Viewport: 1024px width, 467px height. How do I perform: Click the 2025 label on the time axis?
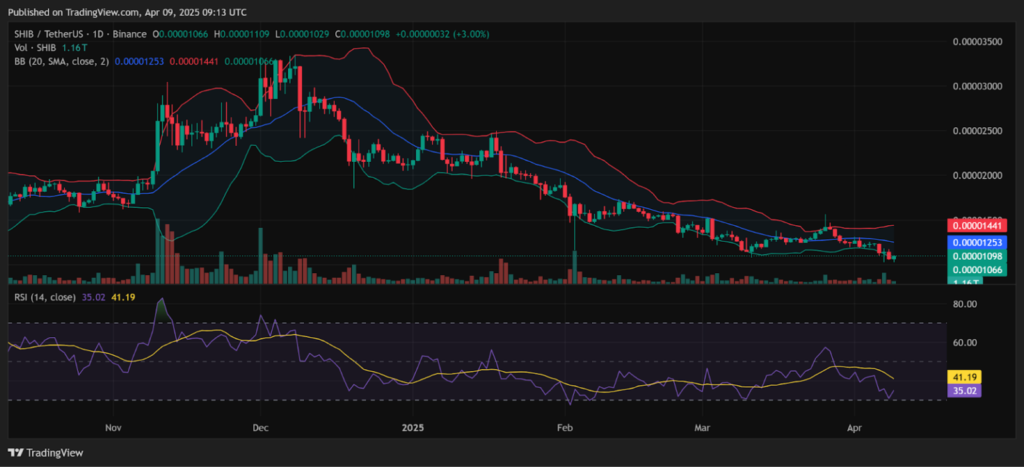click(411, 425)
